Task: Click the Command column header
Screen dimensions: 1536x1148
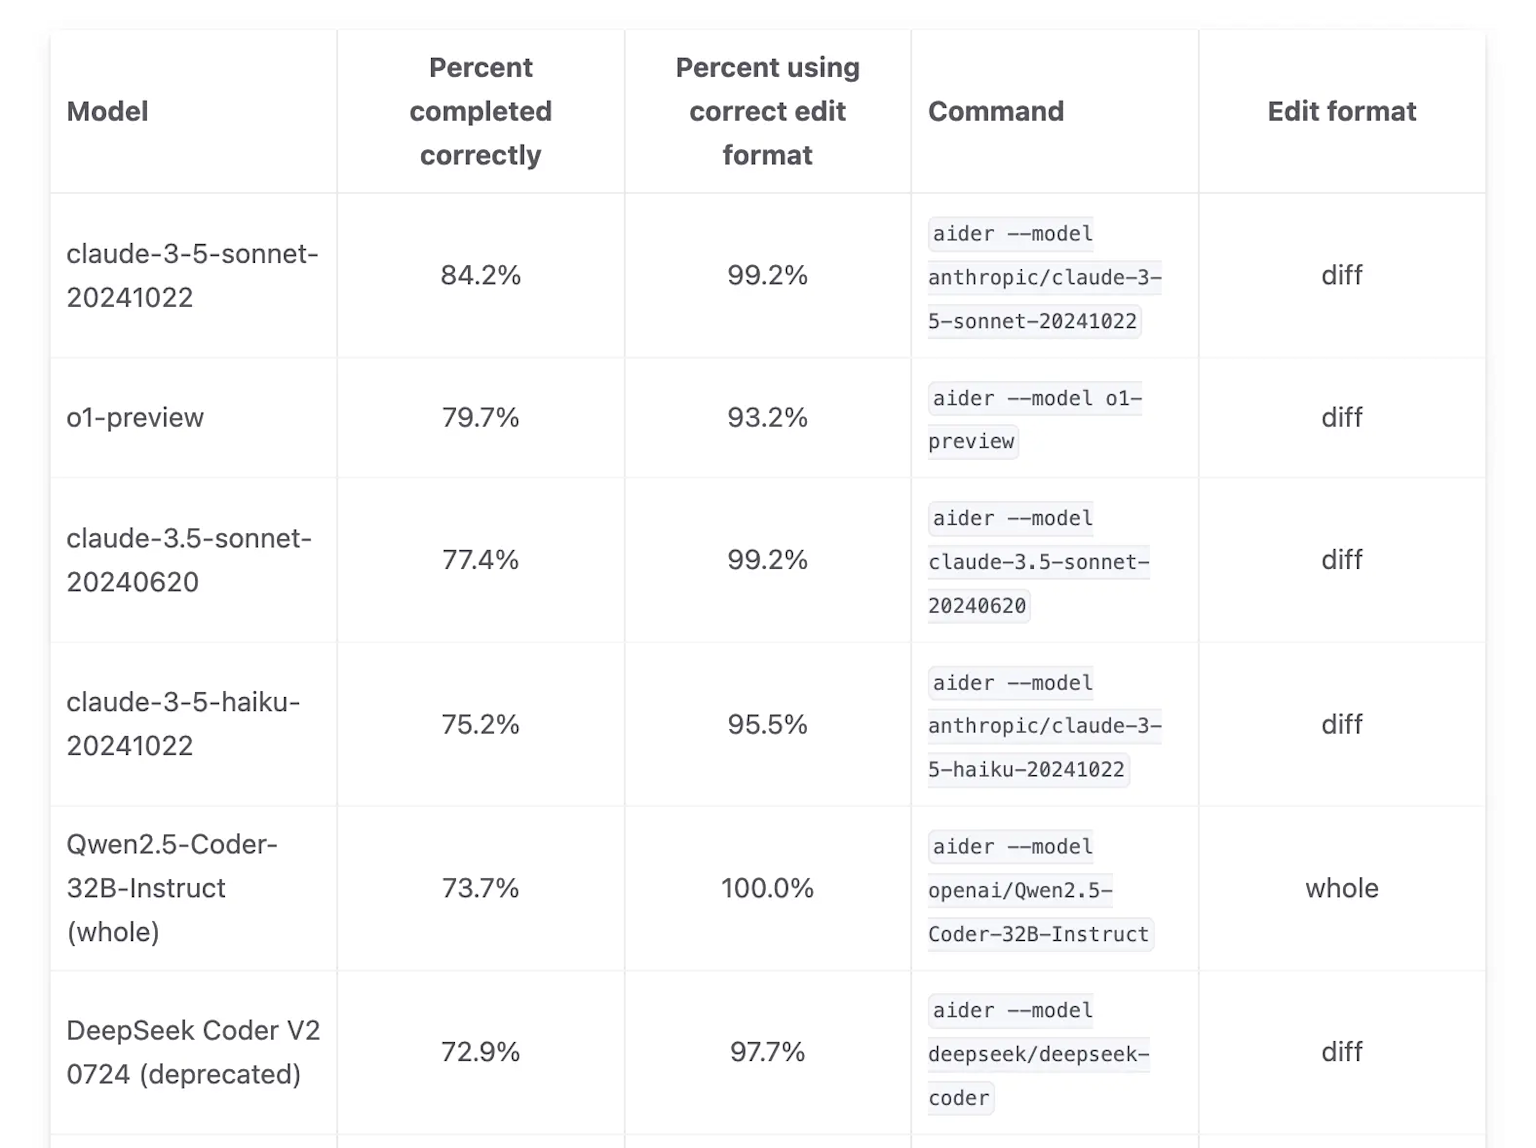Action: (995, 111)
